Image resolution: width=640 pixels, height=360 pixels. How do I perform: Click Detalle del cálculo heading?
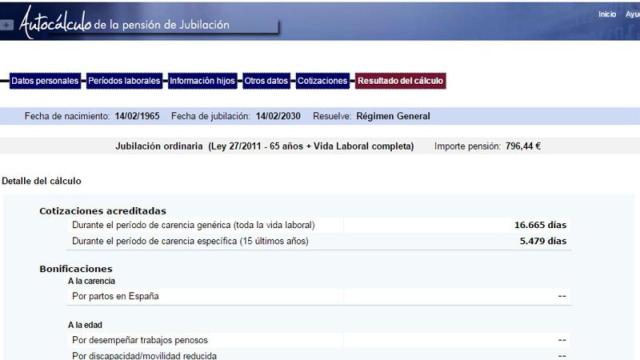[x=42, y=181]
